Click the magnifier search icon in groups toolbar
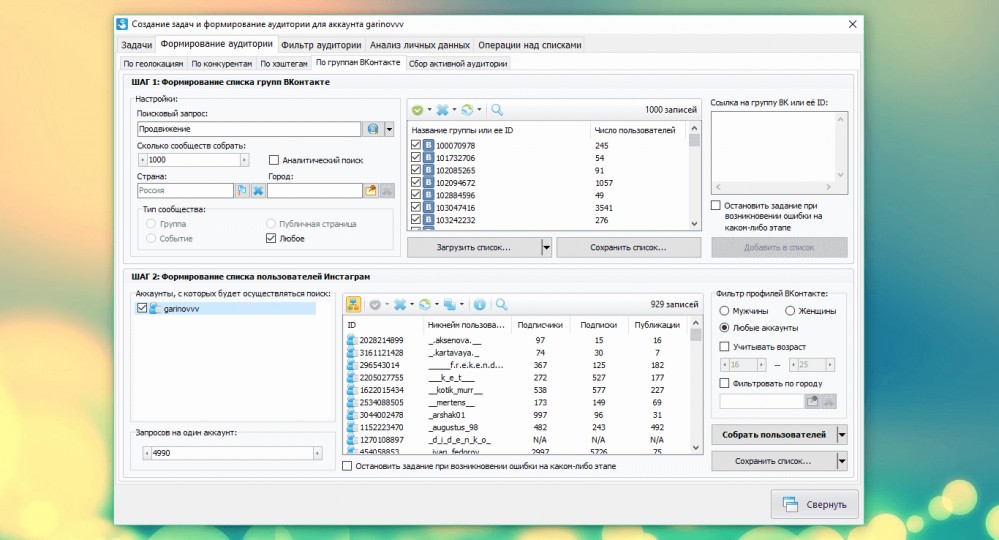Screen dimensions: 999x540 coord(497,110)
